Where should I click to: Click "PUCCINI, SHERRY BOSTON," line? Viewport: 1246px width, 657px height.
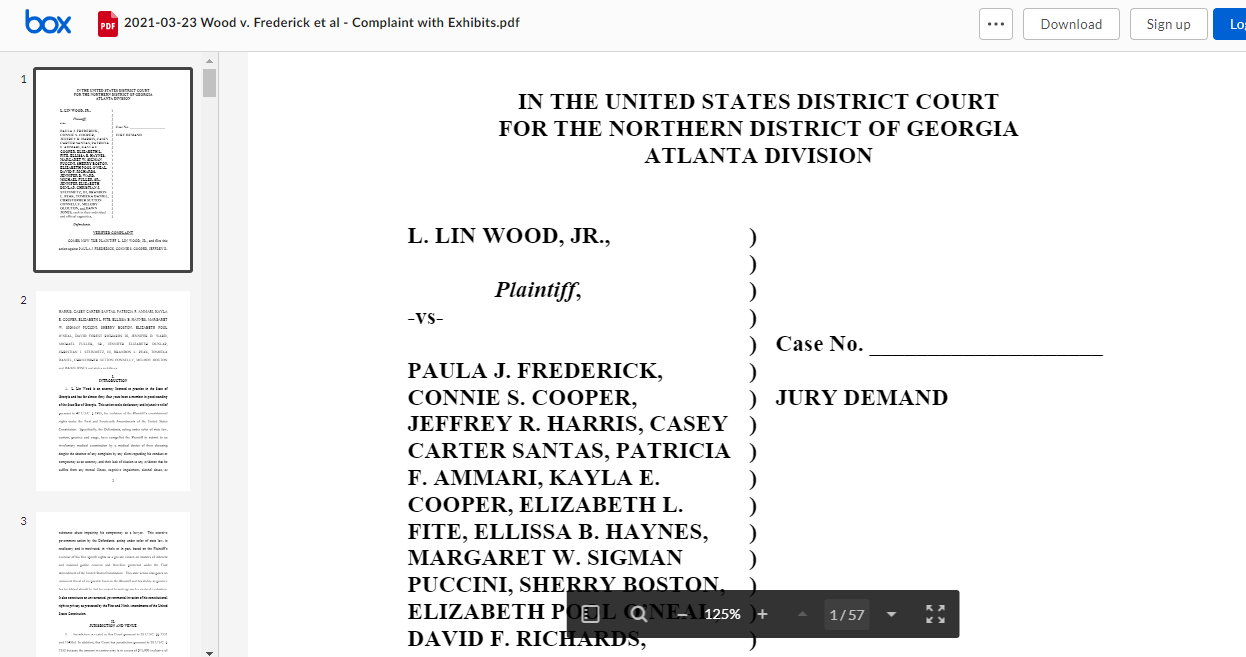566,585
